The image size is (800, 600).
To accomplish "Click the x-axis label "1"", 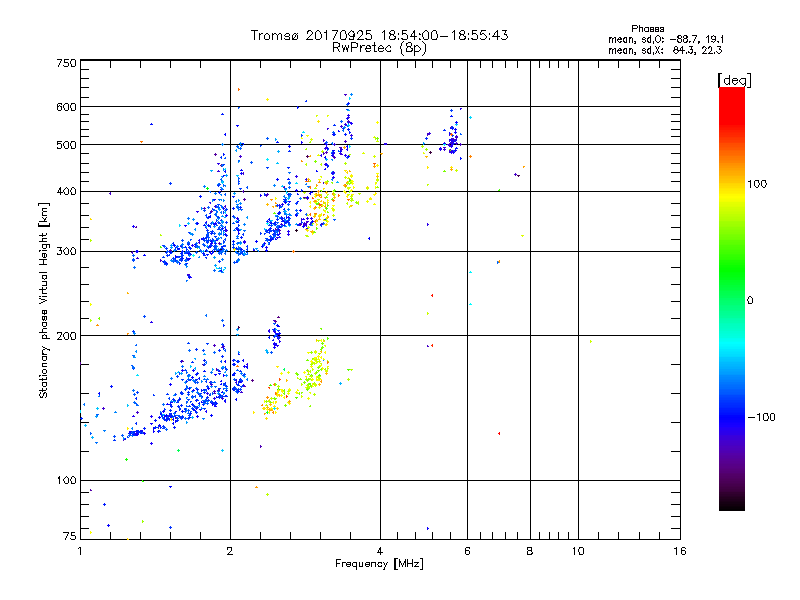I will (80, 551).
